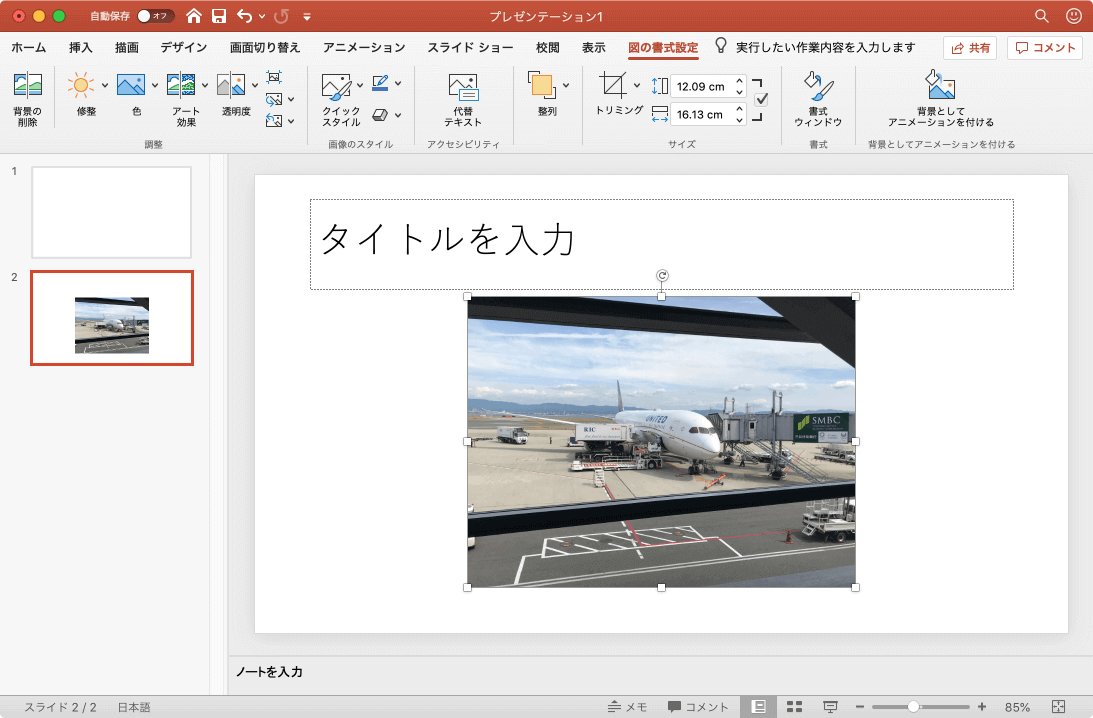Expand the 色 (Color) dropdown arrow
This screenshot has width=1093, height=718.
coord(155,85)
